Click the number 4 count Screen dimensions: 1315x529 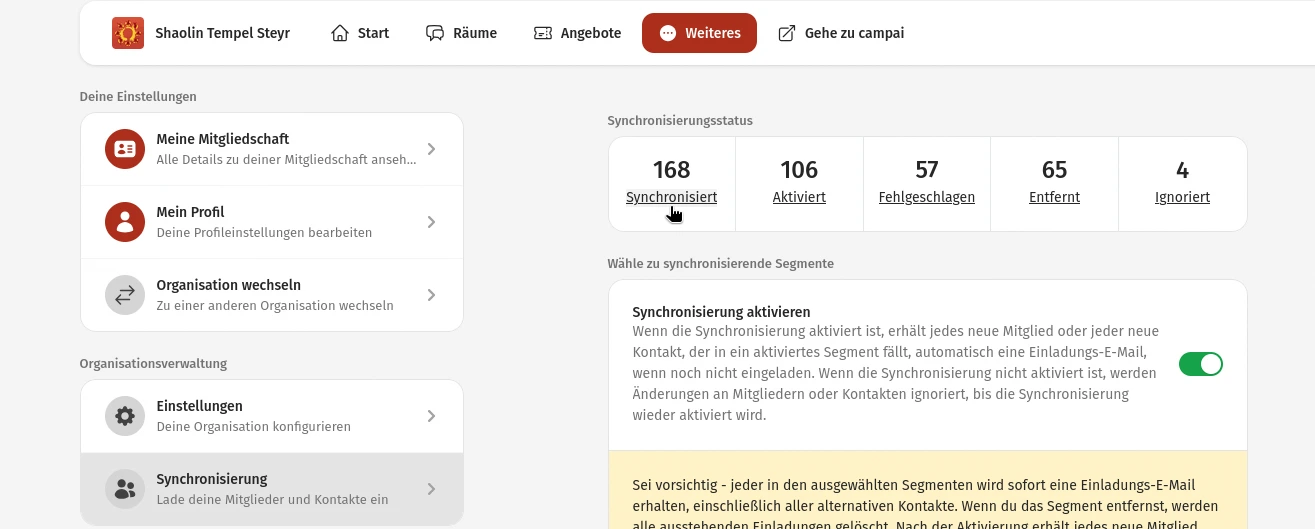1183,169
